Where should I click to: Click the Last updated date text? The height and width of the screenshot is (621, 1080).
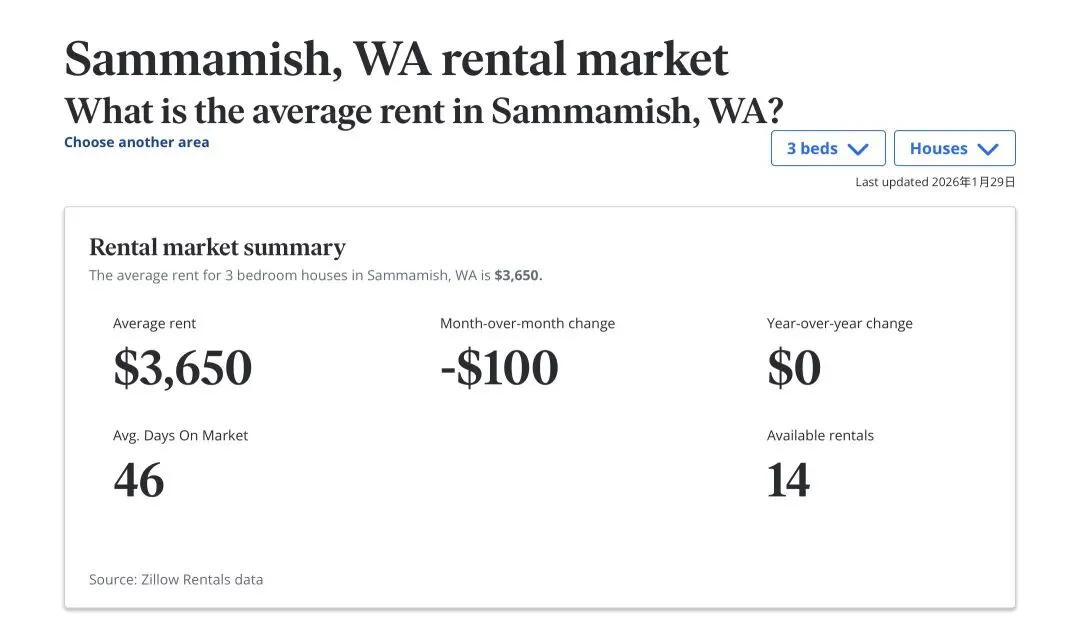935,182
